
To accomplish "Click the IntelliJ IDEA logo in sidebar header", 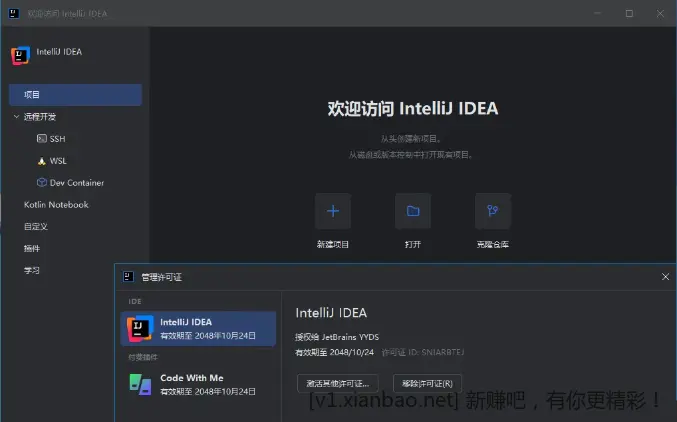I will point(20,55).
